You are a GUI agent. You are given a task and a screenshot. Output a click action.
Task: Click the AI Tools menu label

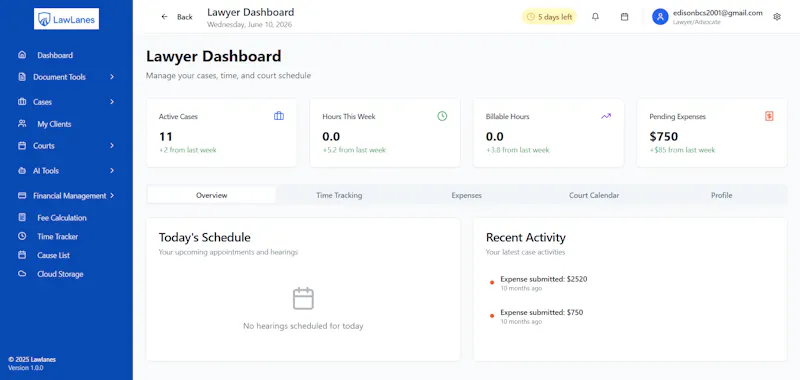[x=46, y=170]
